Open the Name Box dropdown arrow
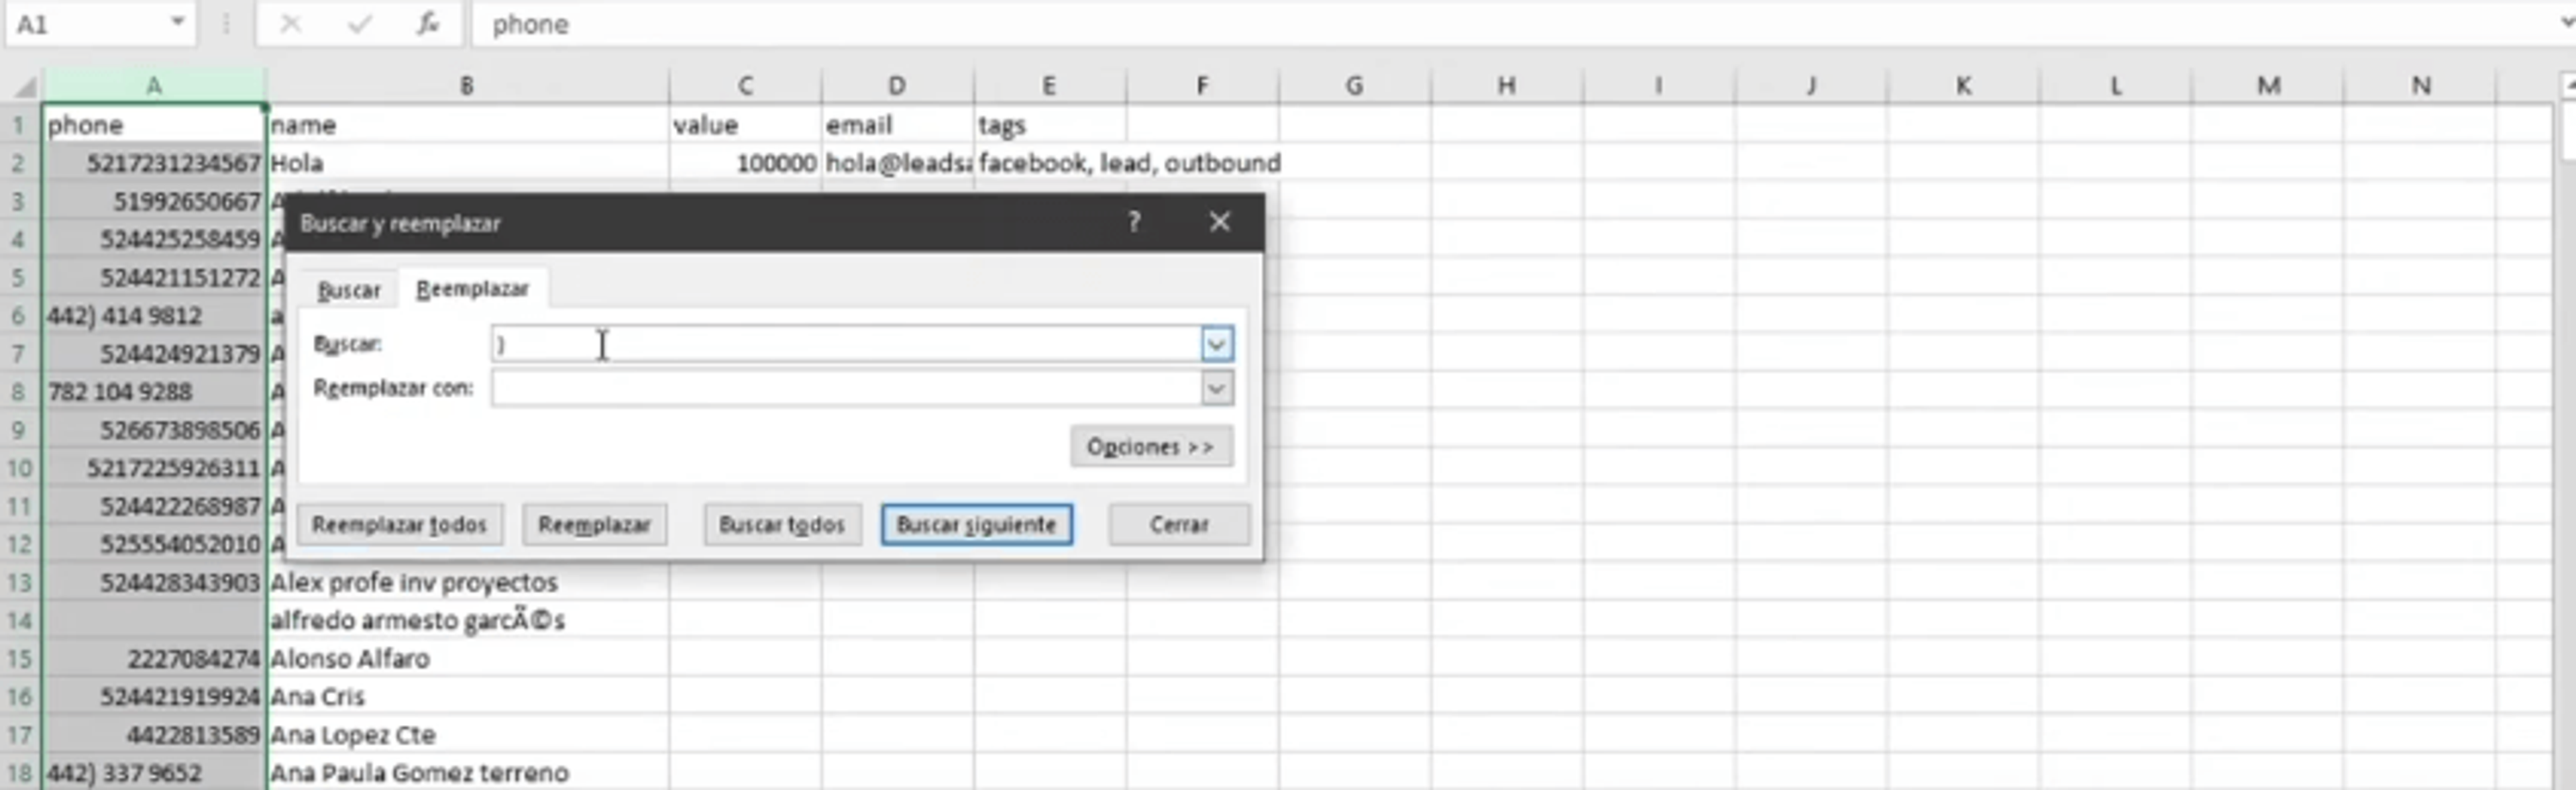This screenshot has height=790, width=2576. [x=177, y=23]
